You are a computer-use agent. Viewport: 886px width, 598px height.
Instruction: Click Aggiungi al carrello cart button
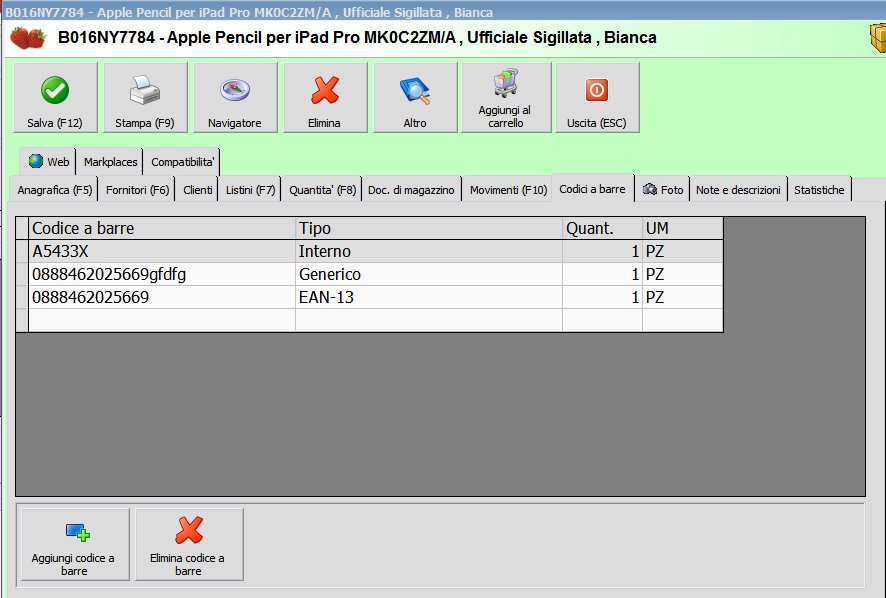506,98
